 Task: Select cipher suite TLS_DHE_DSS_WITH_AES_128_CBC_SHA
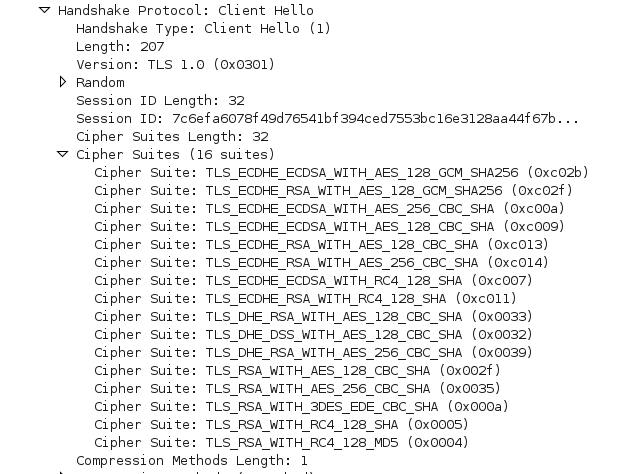coord(313,334)
